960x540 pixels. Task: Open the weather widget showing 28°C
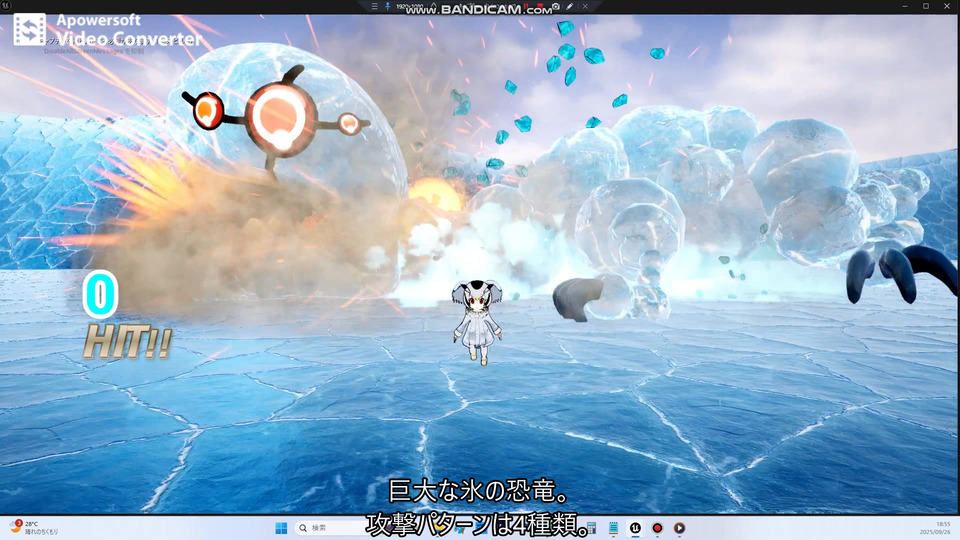pos(34,528)
